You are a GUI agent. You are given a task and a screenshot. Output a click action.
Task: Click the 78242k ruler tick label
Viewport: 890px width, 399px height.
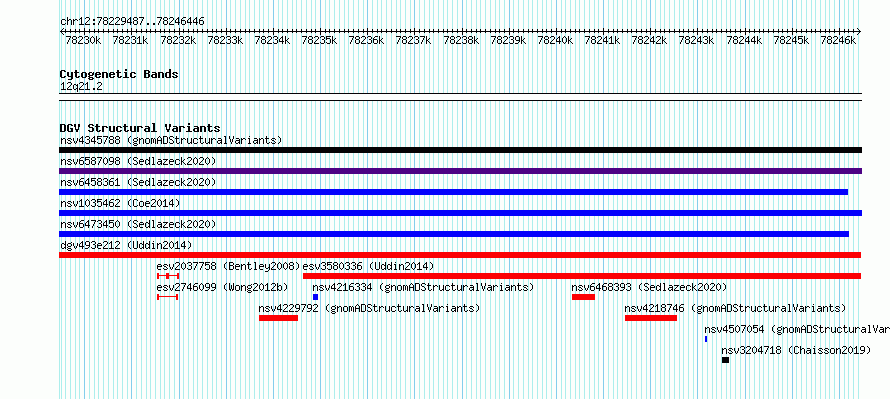tap(650, 40)
